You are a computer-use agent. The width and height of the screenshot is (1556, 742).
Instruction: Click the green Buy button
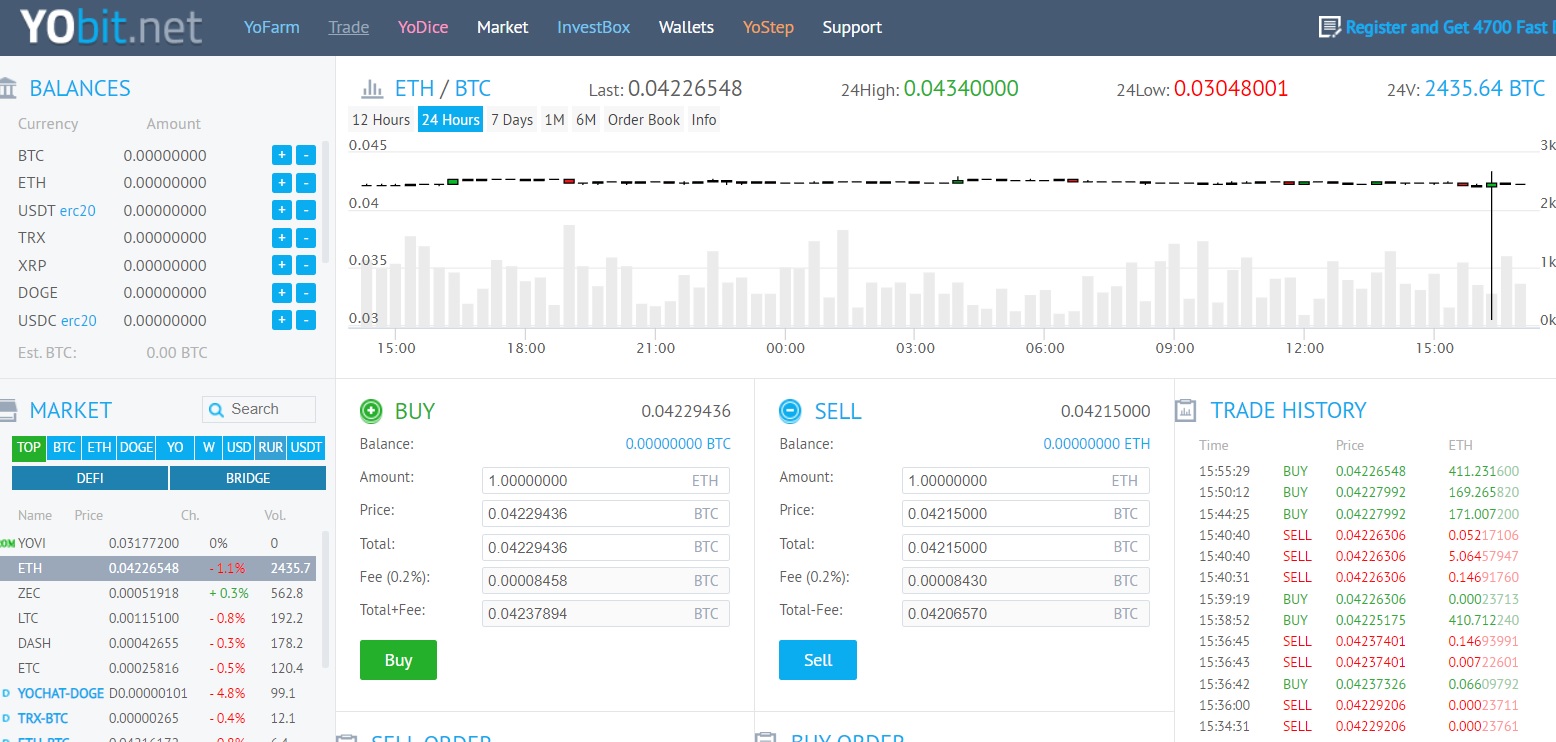point(398,660)
